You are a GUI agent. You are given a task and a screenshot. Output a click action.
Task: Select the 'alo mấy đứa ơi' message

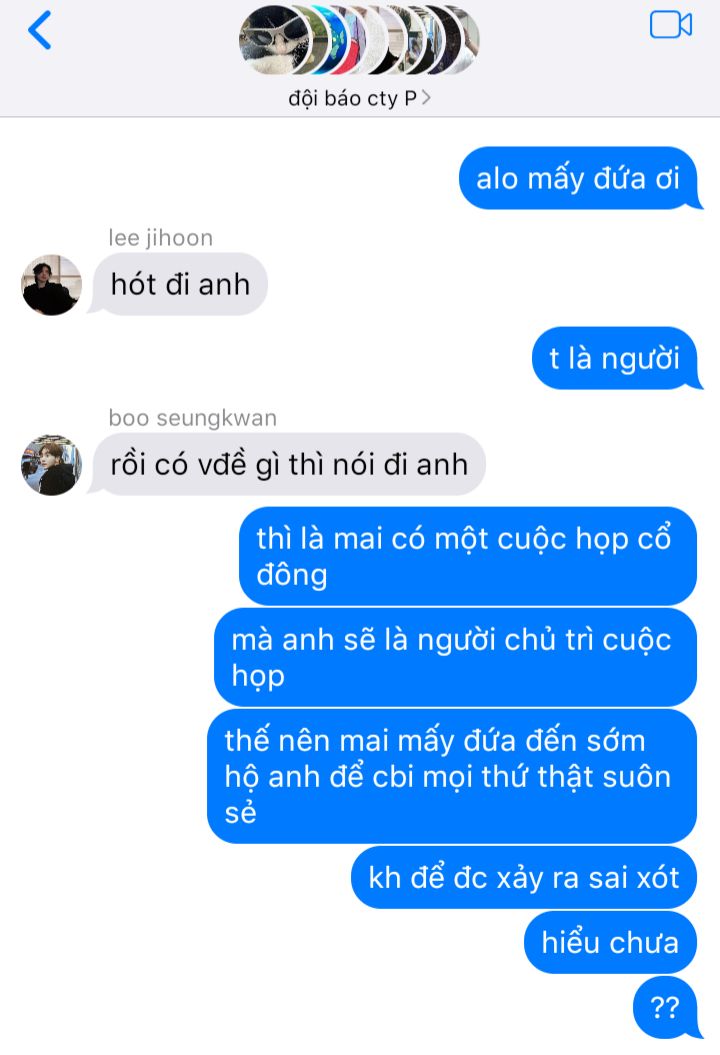(x=579, y=178)
